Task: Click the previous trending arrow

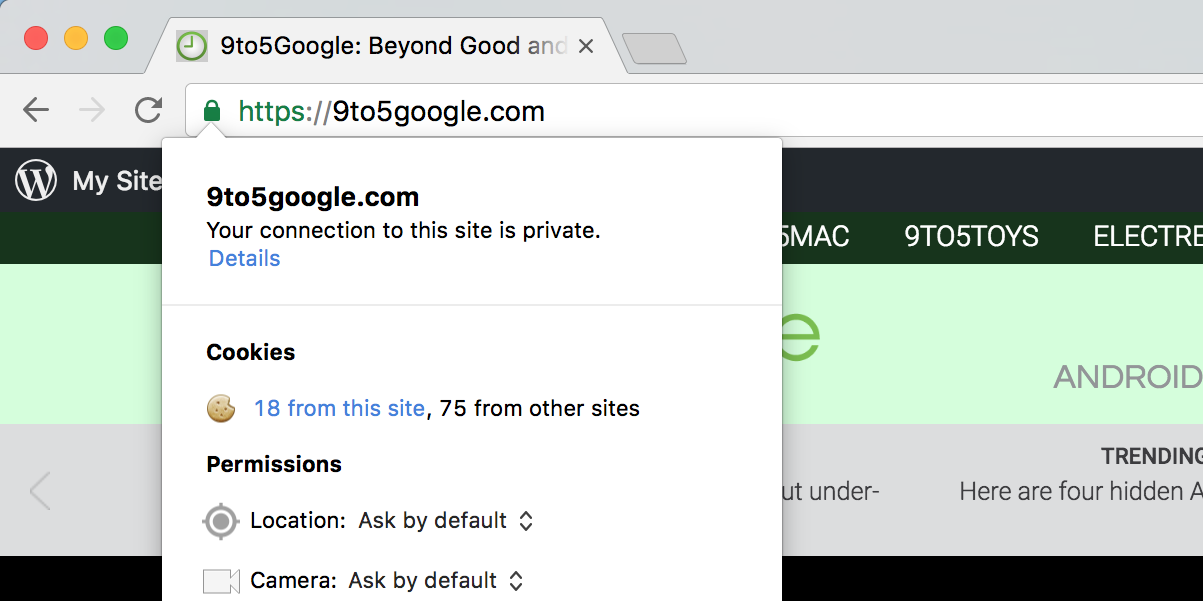Action: (x=40, y=491)
